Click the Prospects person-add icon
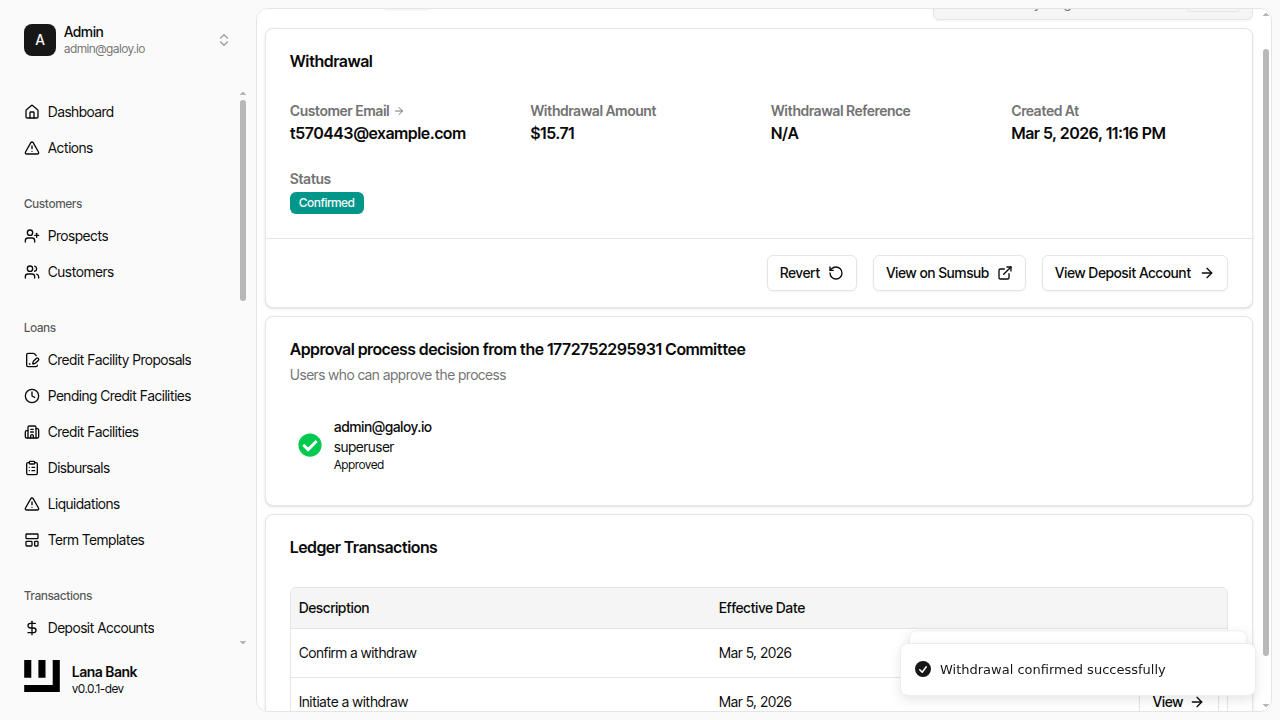The width and height of the screenshot is (1280, 720). (31, 235)
